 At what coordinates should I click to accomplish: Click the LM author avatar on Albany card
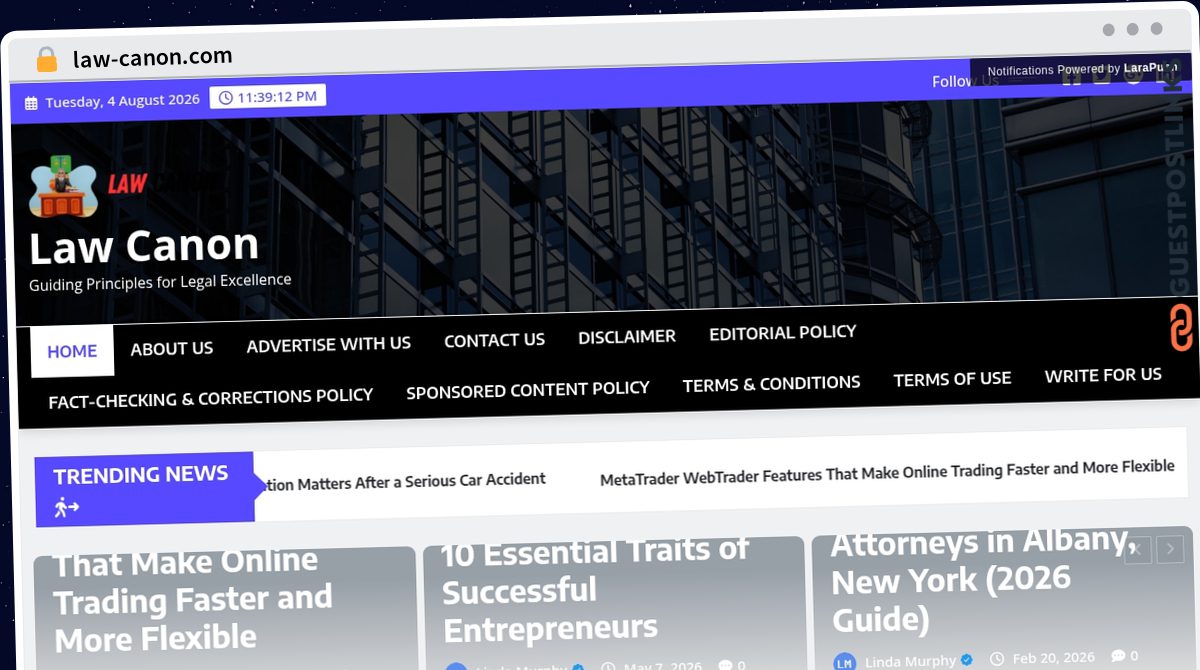(x=844, y=662)
